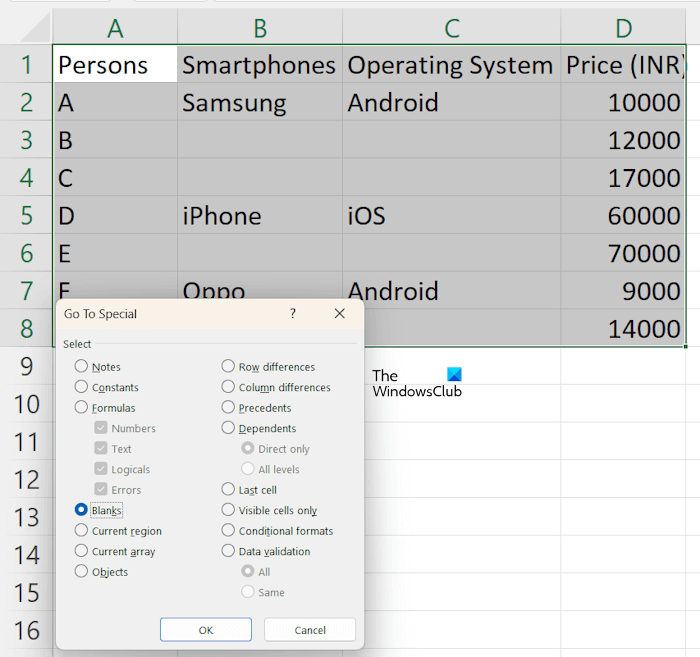Viewport: 700px width, 657px height.
Task: Select column D header
Action: point(624,28)
